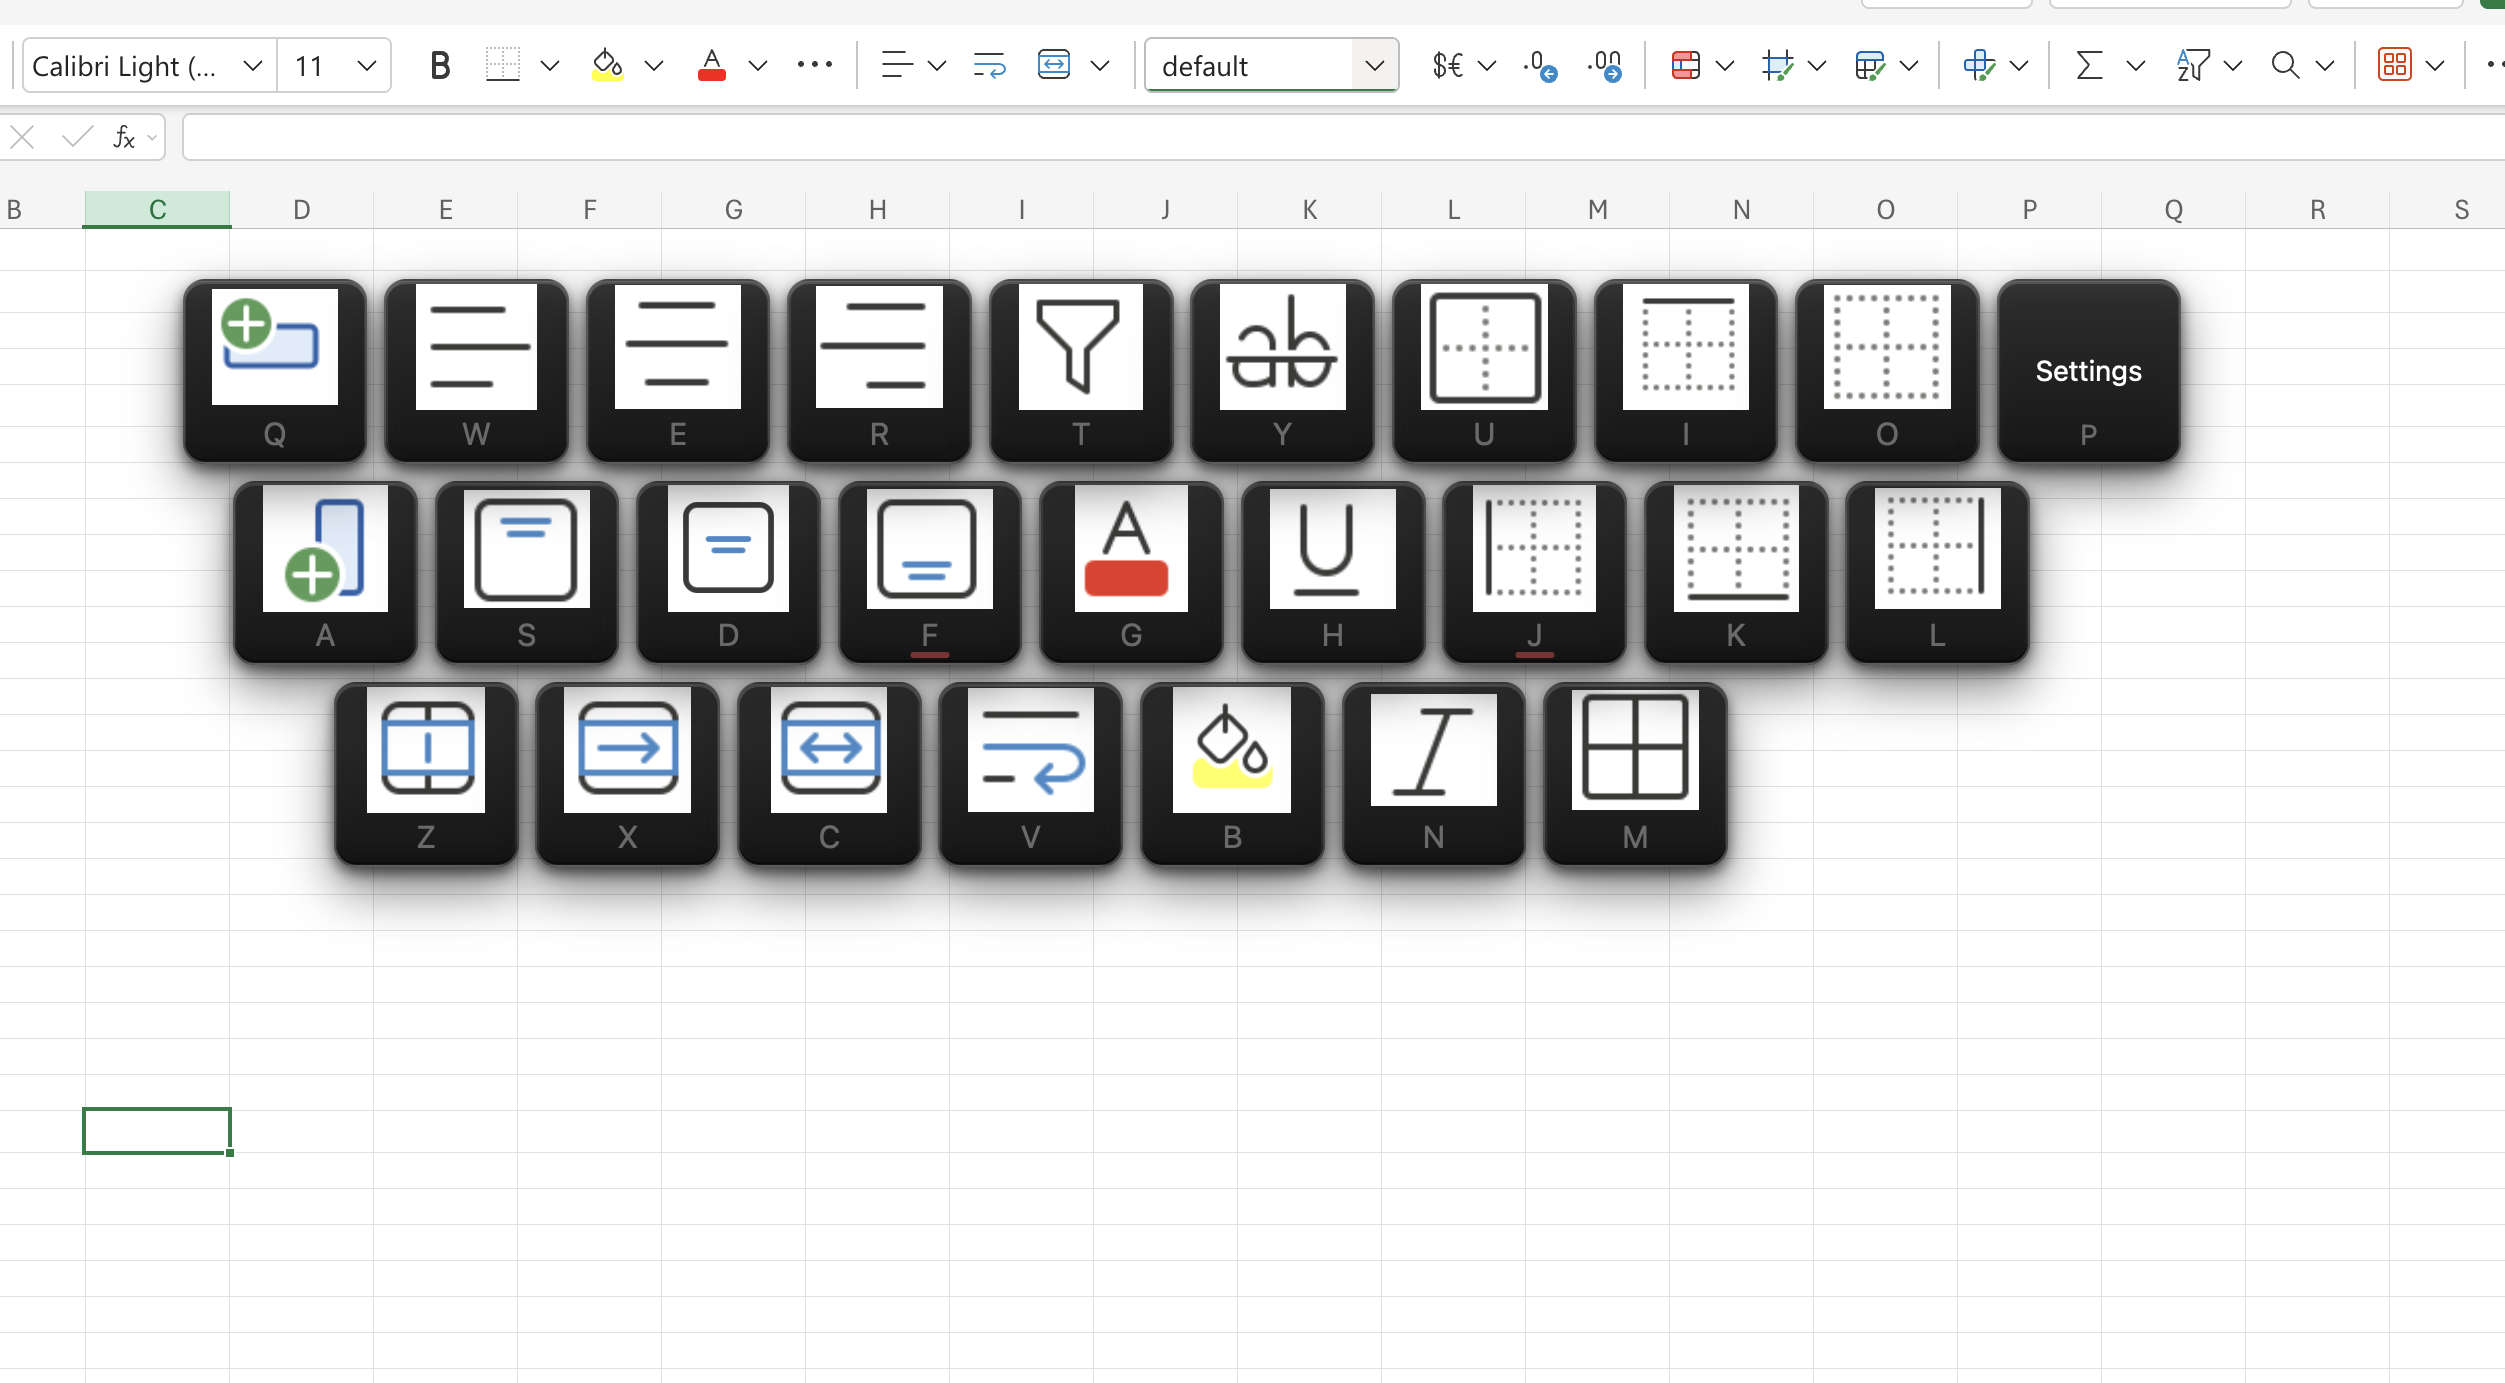2505x1383 pixels.
Task: Expand the borders dropdown arrow
Action: [x=549, y=65]
